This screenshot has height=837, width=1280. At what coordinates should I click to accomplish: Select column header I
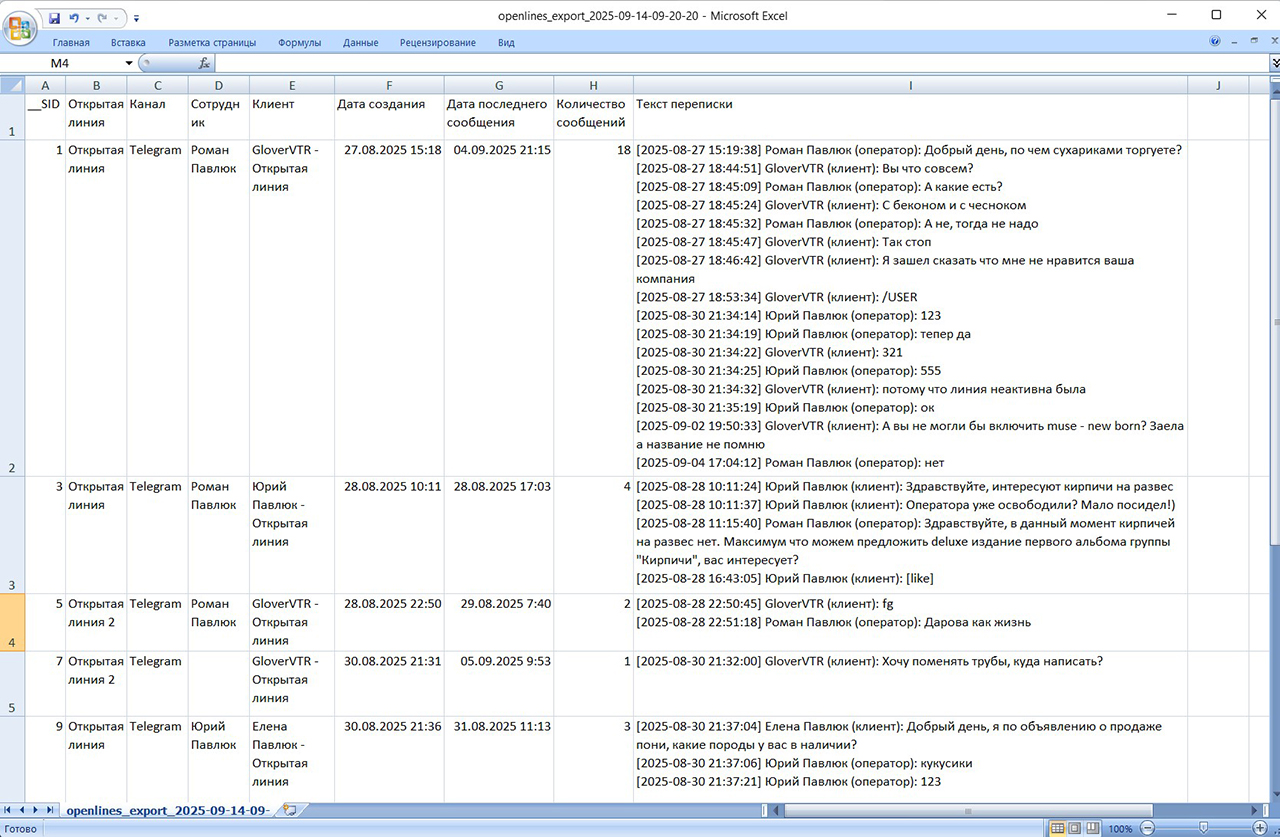click(910, 85)
